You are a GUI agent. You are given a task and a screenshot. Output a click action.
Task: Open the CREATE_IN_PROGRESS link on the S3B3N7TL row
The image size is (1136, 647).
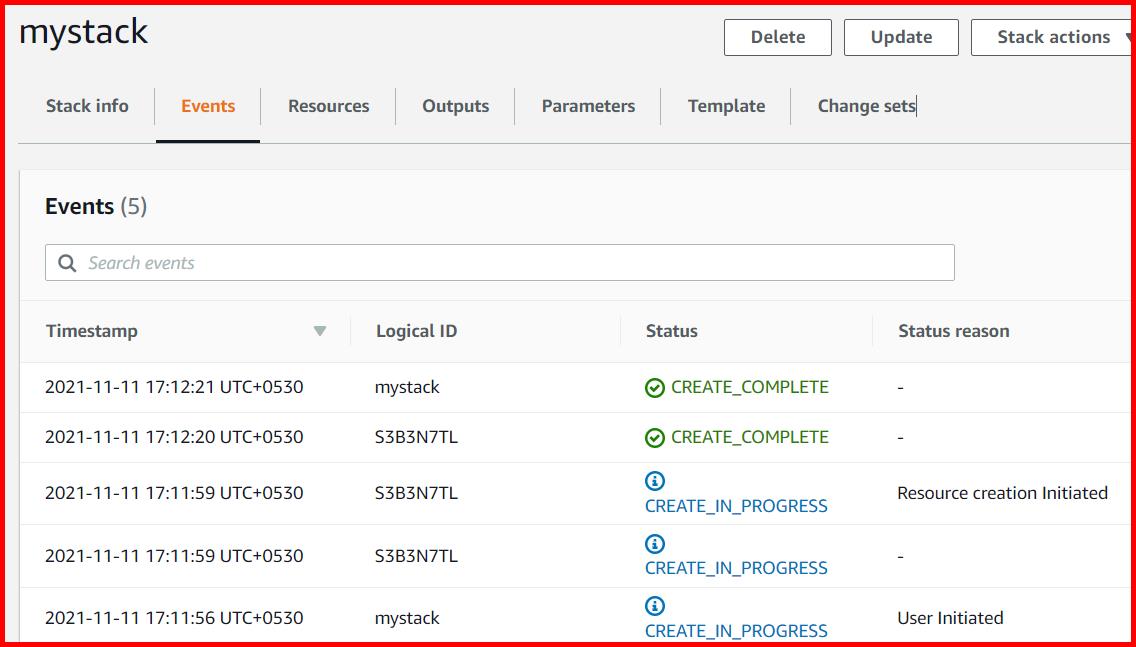click(x=736, y=506)
